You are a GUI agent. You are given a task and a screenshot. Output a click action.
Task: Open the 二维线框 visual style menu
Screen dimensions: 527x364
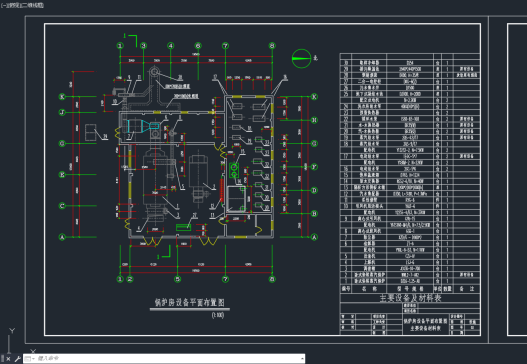[34, 5]
